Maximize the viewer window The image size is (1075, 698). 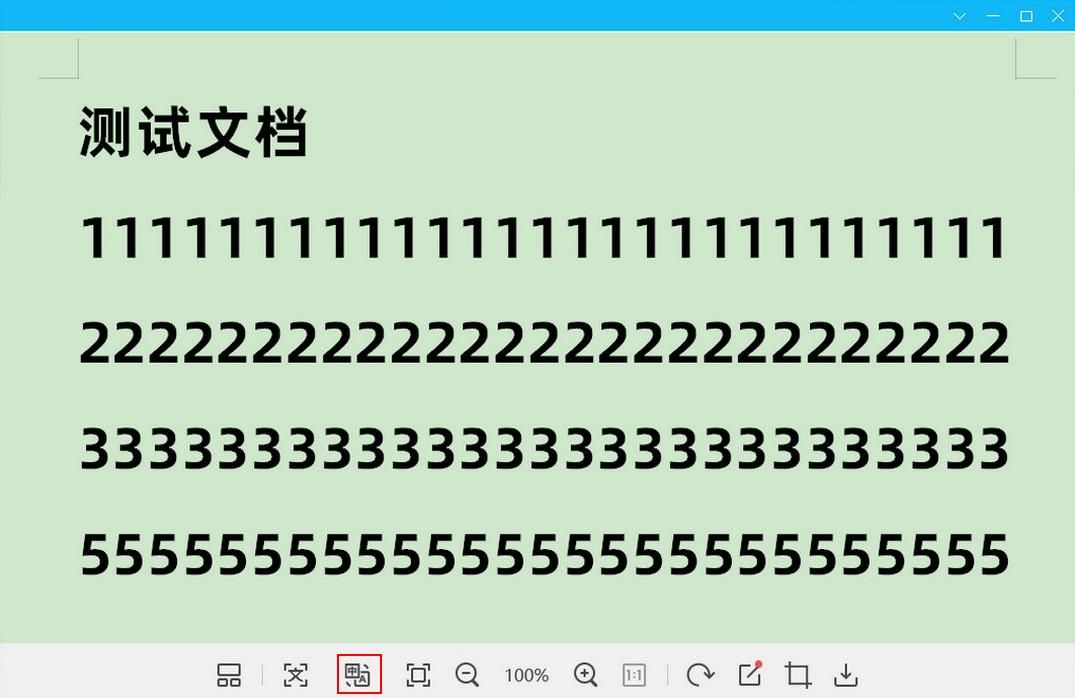(x=1026, y=16)
